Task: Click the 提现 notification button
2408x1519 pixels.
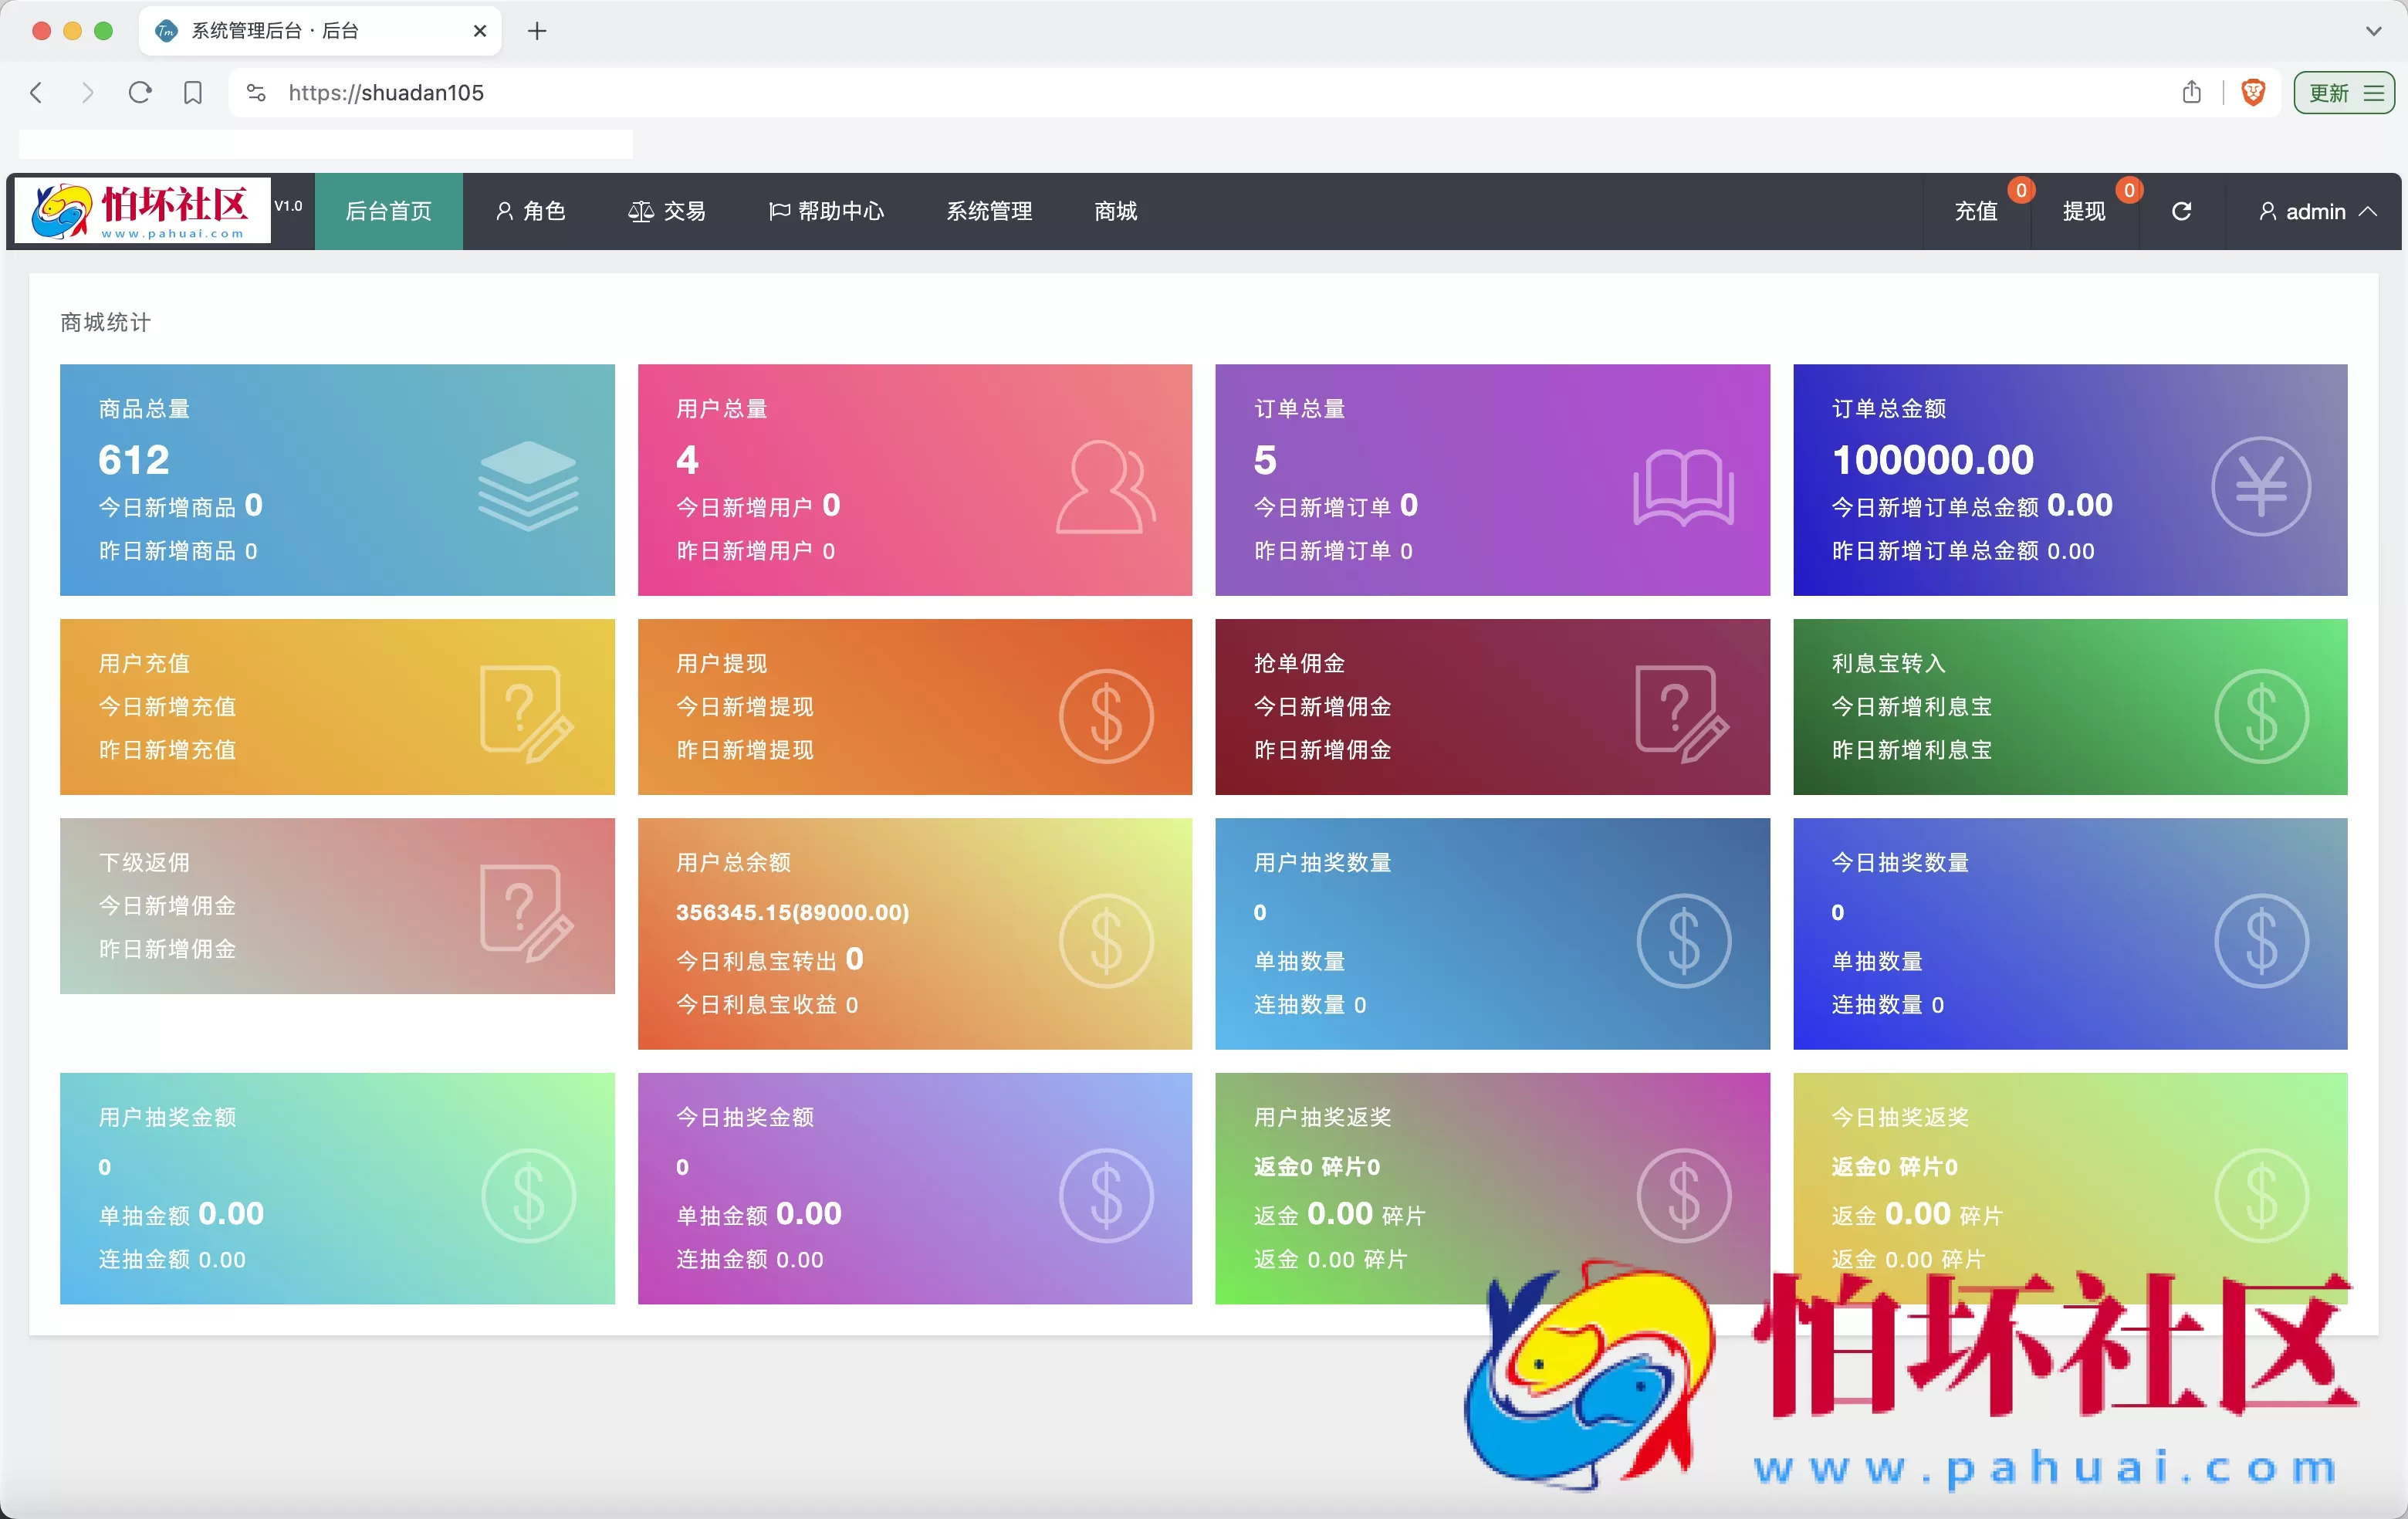Action: point(2084,211)
